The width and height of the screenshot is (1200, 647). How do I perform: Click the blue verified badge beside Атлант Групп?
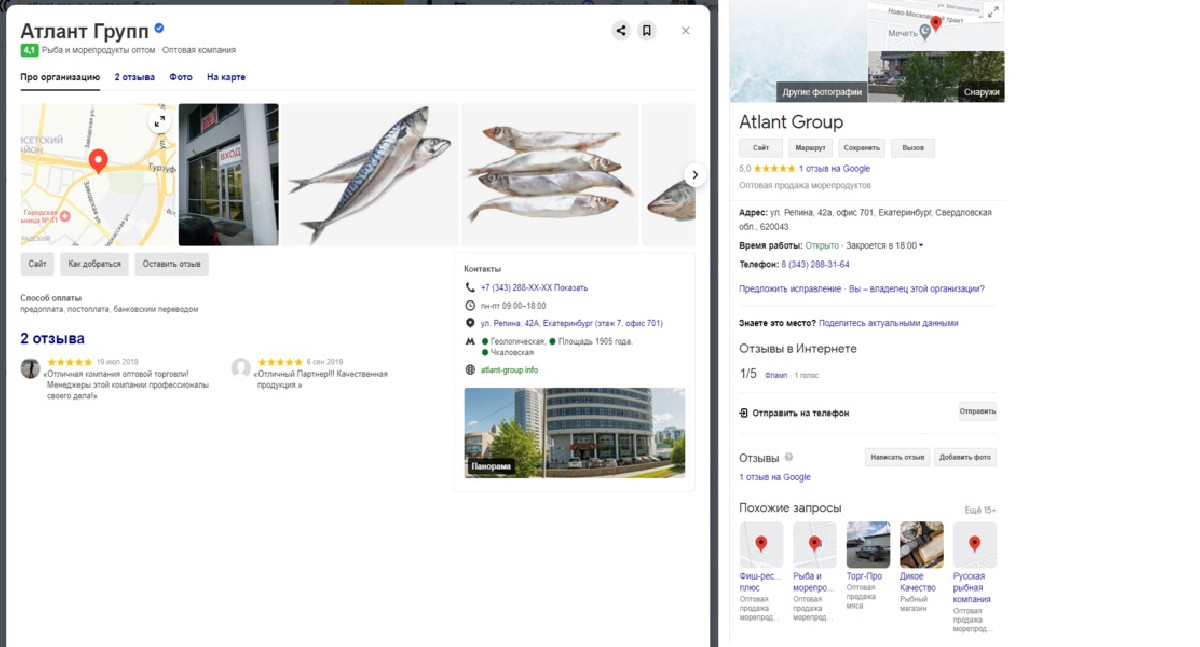[159, 29]
